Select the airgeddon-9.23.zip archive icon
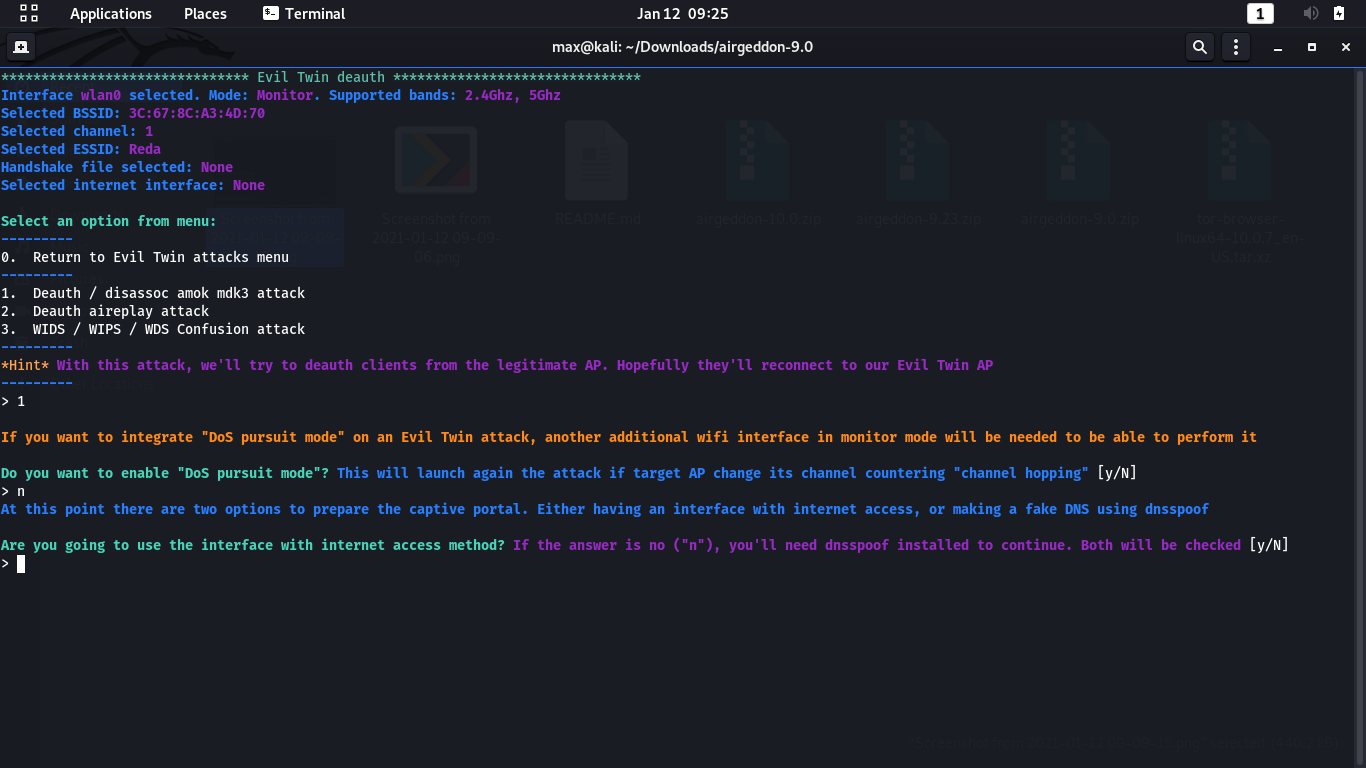Image resolution: width=1366 pixels, height=768 pixels. point(918,160)
